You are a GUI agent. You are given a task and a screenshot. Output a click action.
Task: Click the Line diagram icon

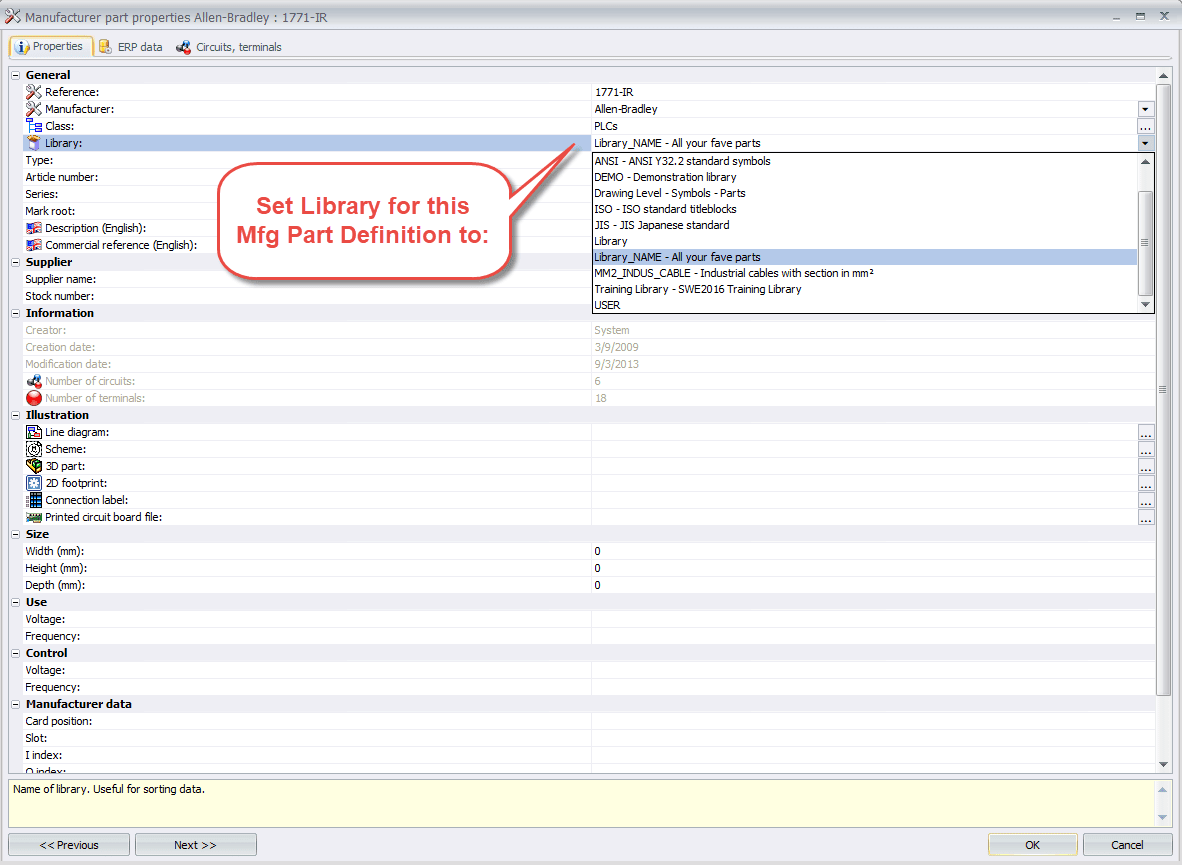(x=34, y=432)
